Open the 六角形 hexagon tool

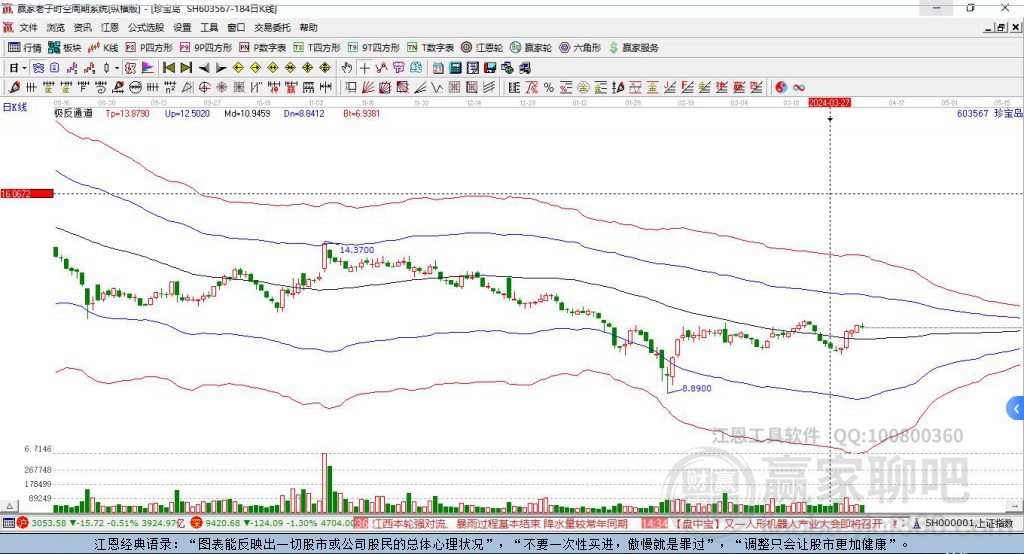(580, 48)
